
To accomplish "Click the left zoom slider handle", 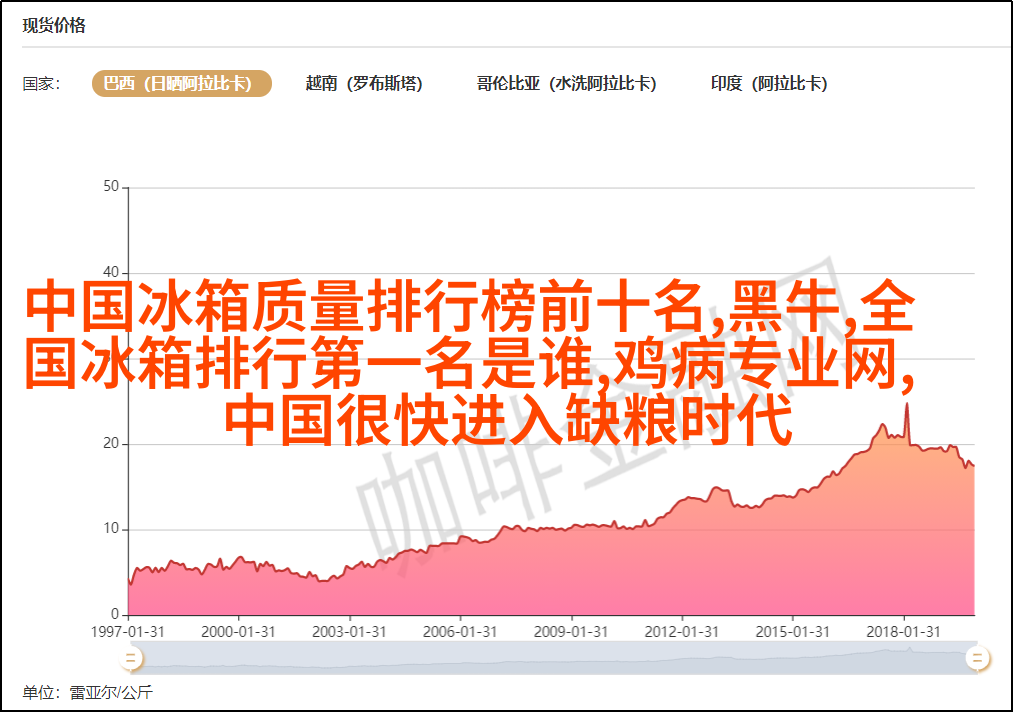I will click(x=130, y=657).
